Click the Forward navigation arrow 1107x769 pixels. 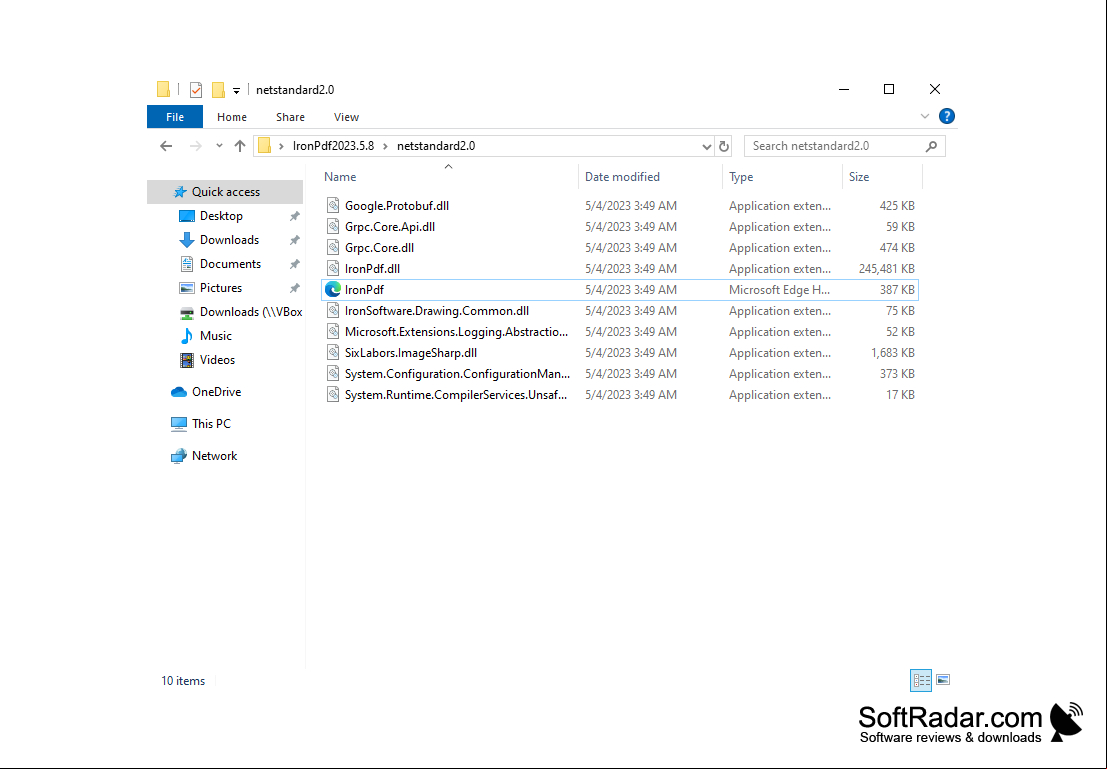point(196,146)
